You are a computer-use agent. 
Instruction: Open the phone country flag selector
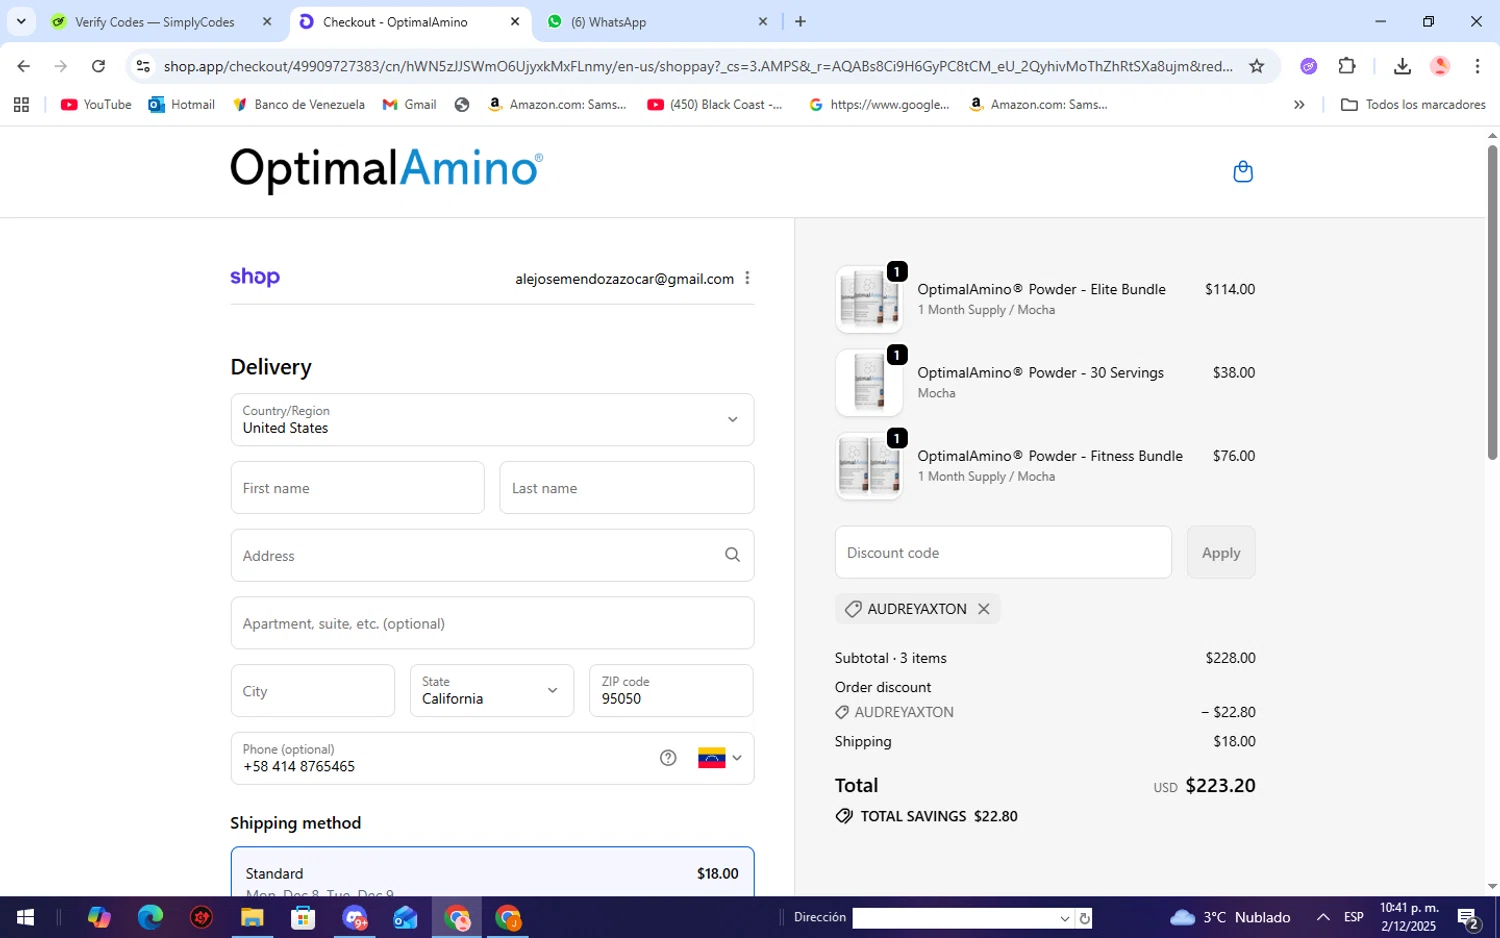click(x=720, y=758)
